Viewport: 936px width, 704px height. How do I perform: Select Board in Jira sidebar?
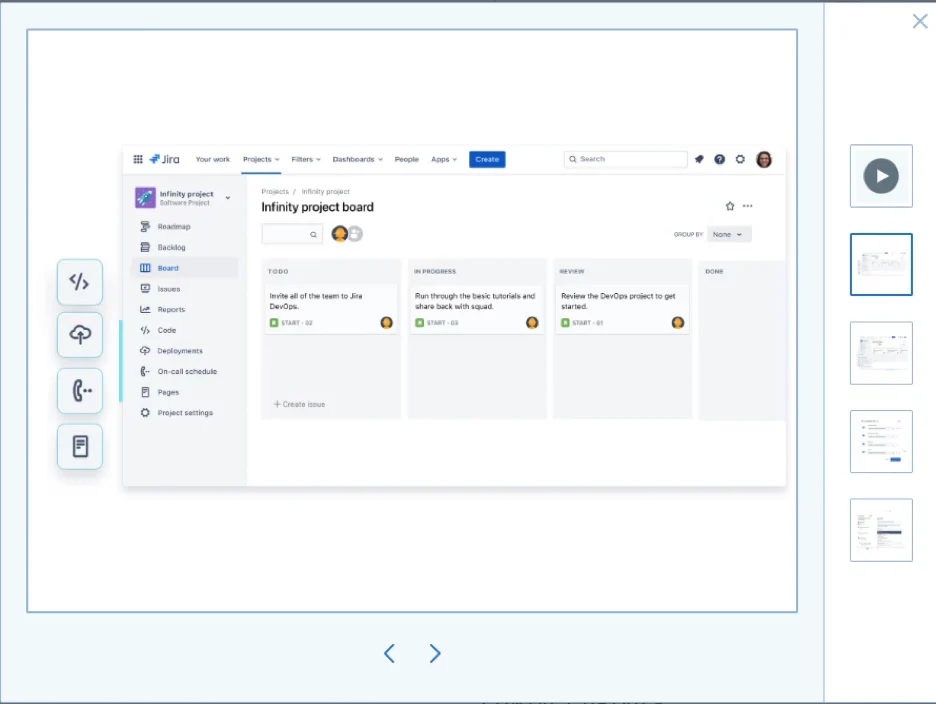point(184,268)
